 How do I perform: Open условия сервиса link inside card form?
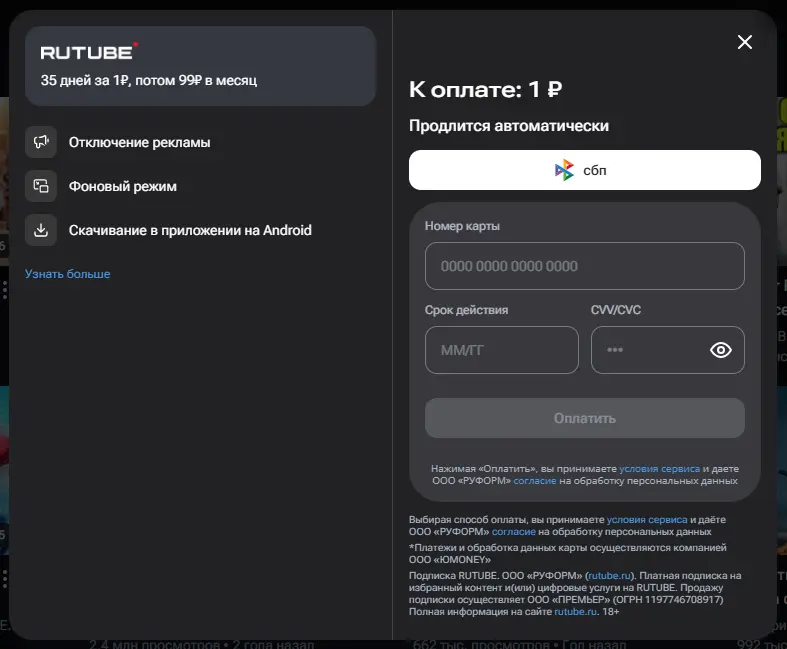click(x=660, y=469)
